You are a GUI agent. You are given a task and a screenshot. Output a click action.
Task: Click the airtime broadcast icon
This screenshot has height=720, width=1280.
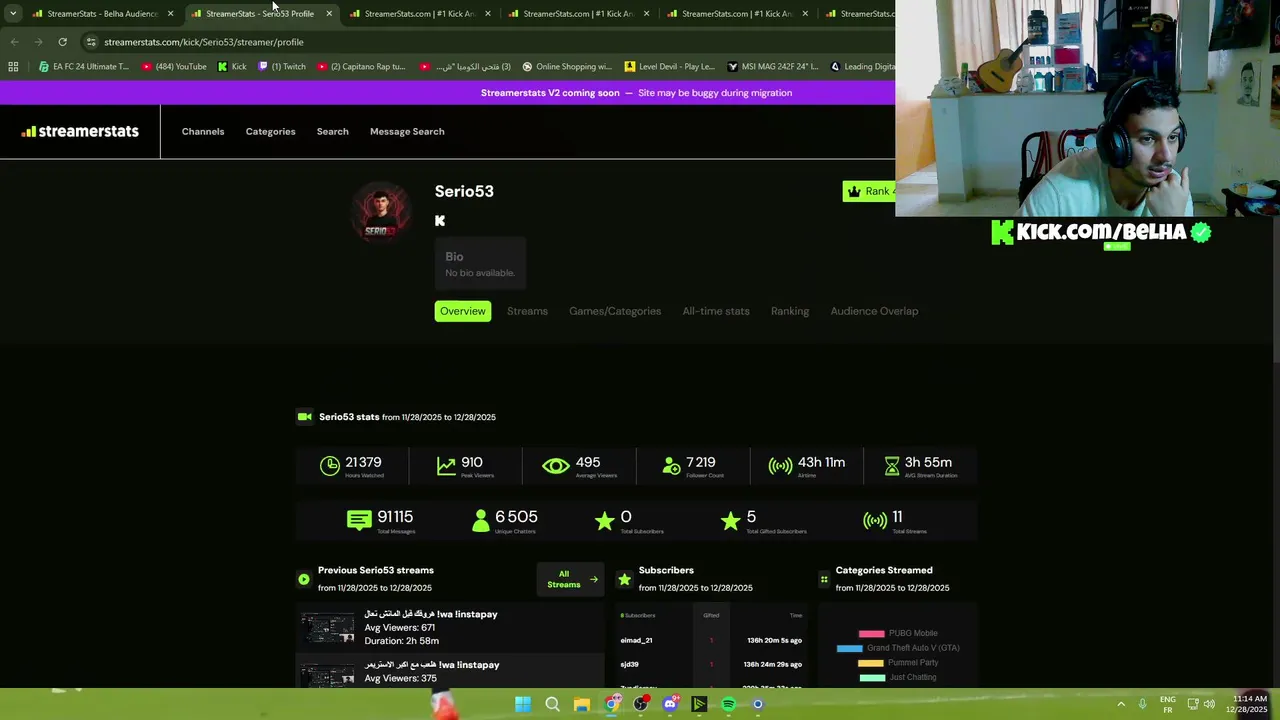[x=780, y=466]
